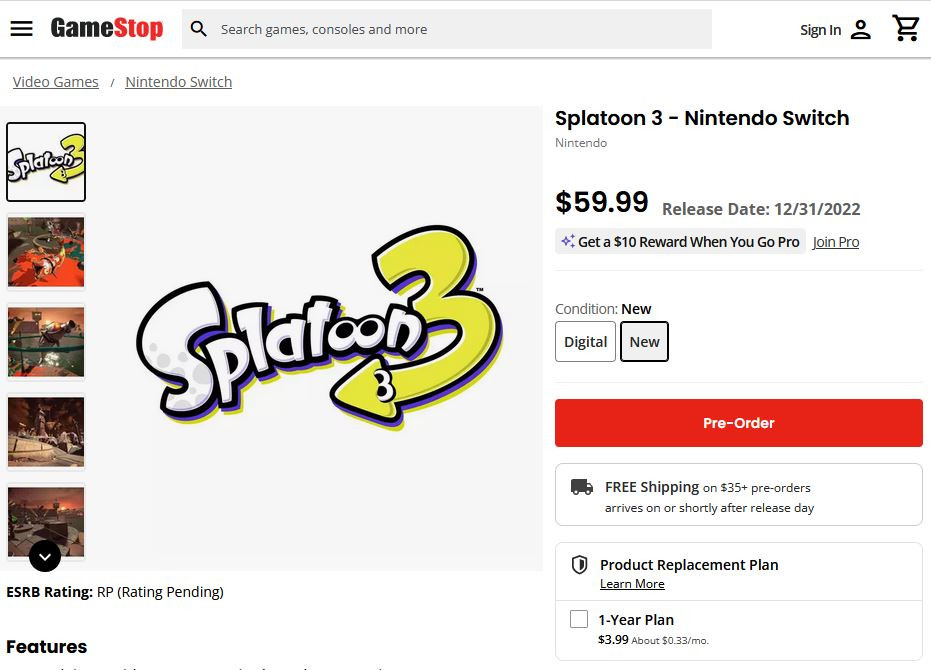Click the Product Replacement Plan shield icon
This screenshot has width=931, height=670.
[579, 565]
